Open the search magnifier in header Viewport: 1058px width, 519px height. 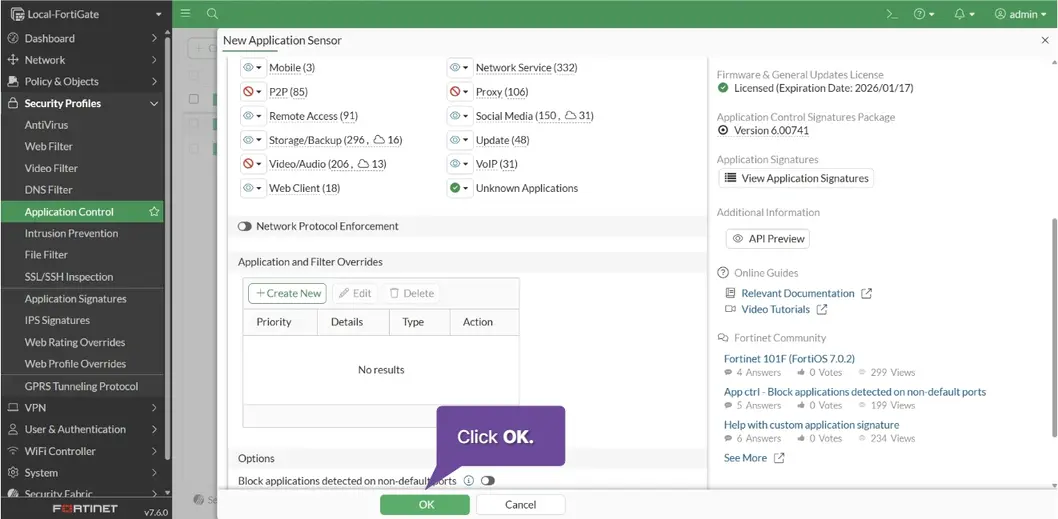click(212, 13)
